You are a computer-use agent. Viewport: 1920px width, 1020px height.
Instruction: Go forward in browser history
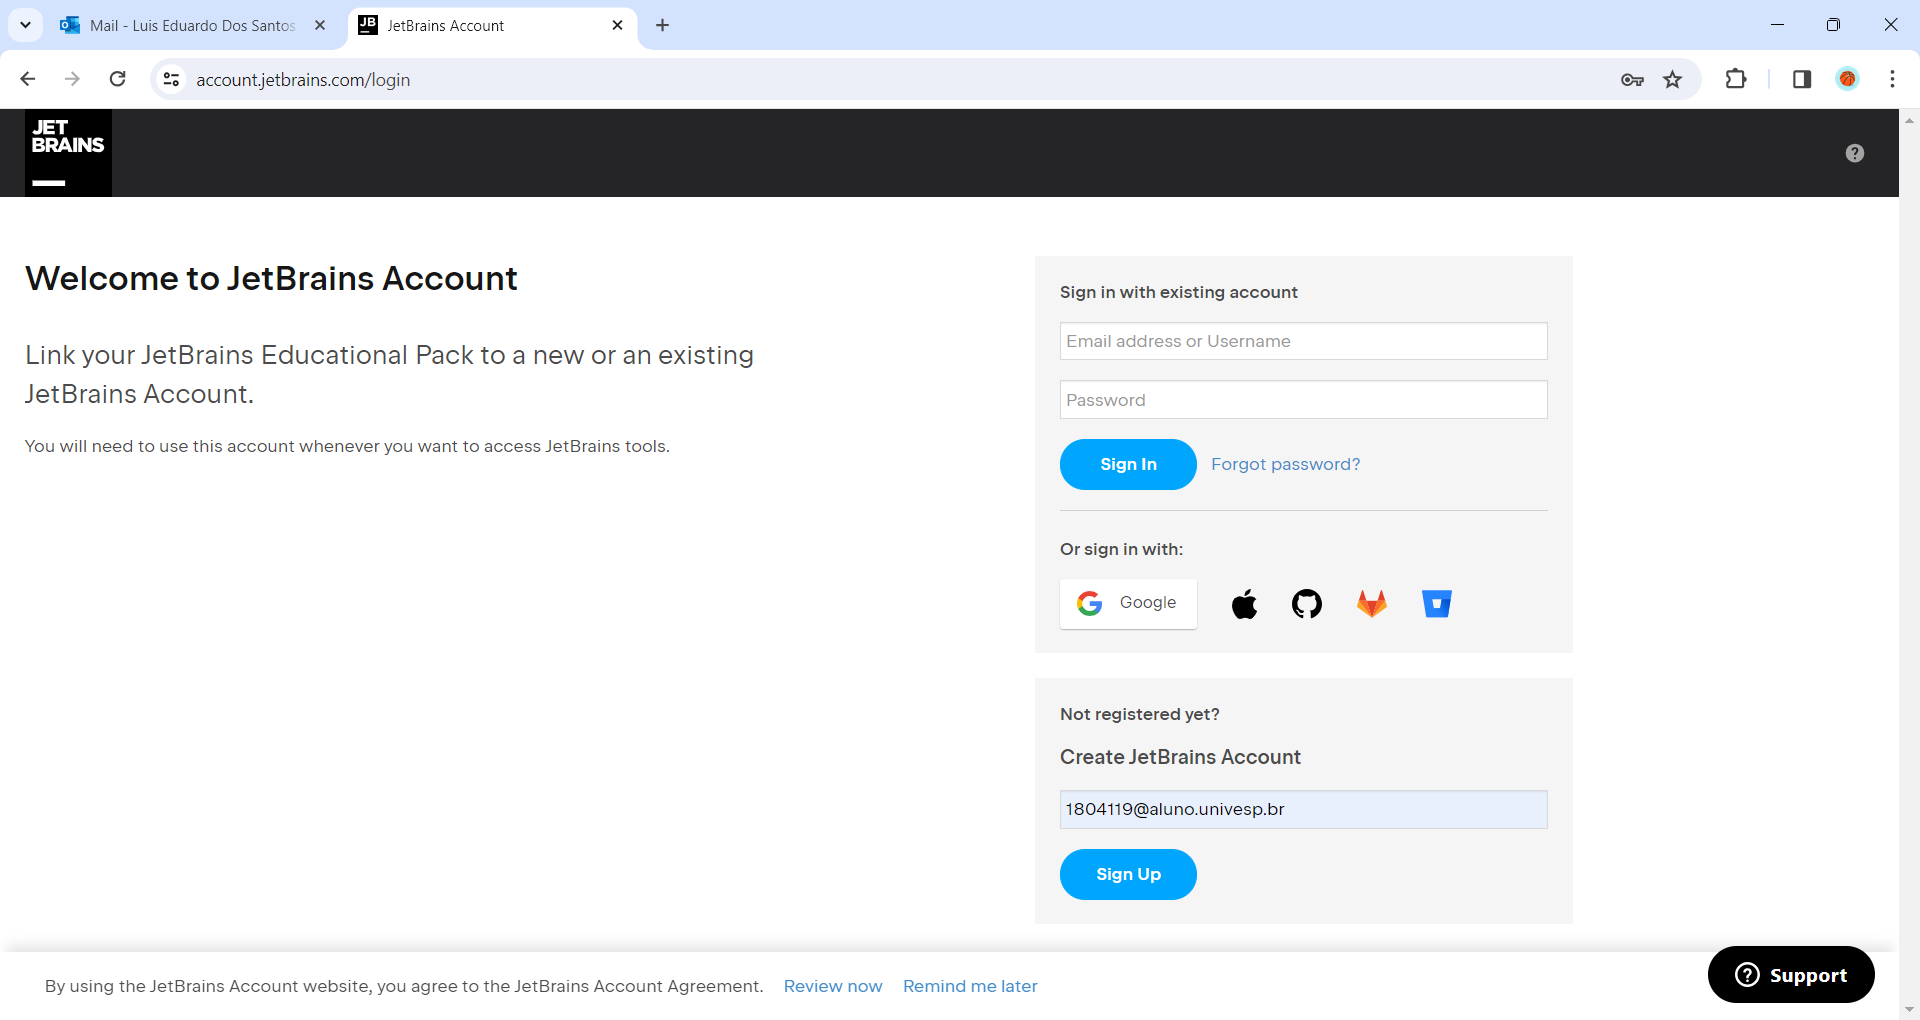click(72, 79)
